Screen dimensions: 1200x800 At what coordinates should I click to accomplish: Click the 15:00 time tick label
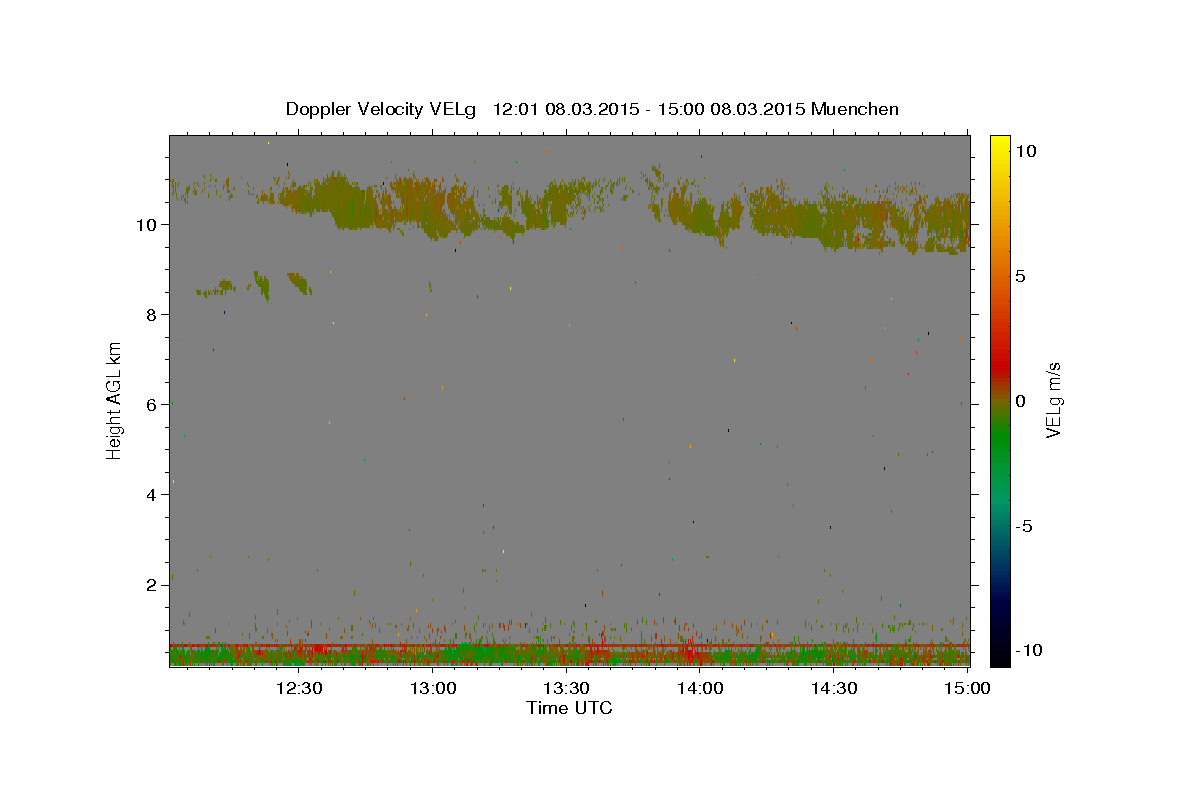(967, 688)
